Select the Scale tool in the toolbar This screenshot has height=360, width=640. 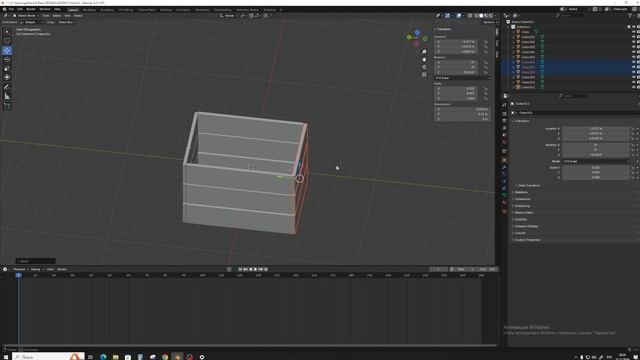point(7,69)
